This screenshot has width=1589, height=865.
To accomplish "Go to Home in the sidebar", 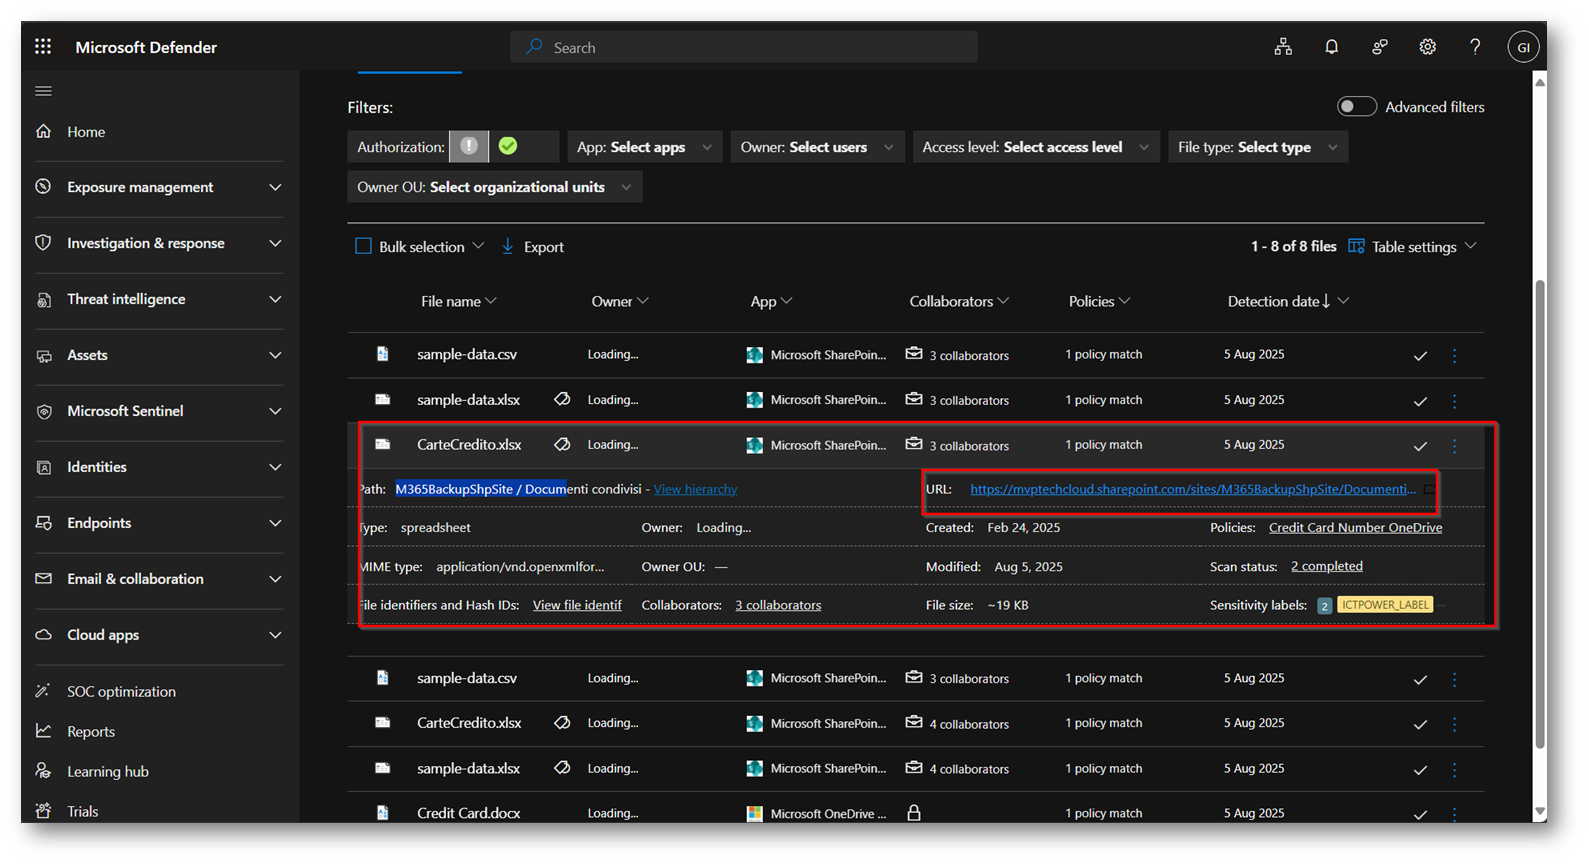I will [86, 132].
